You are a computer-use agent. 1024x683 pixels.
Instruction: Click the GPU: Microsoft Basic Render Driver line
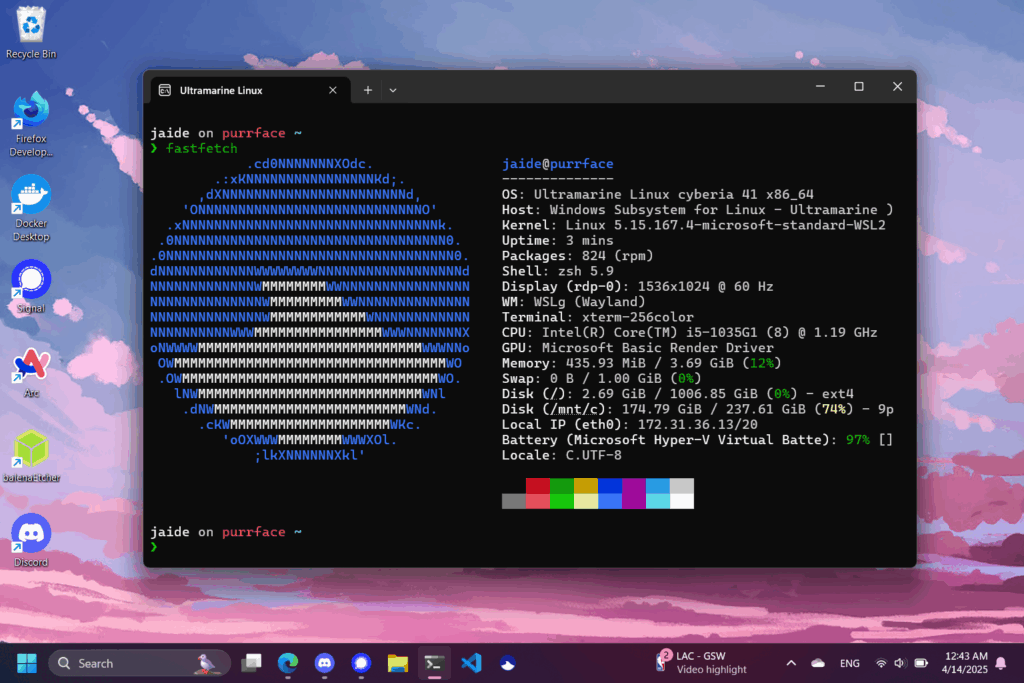click(637, 348)
